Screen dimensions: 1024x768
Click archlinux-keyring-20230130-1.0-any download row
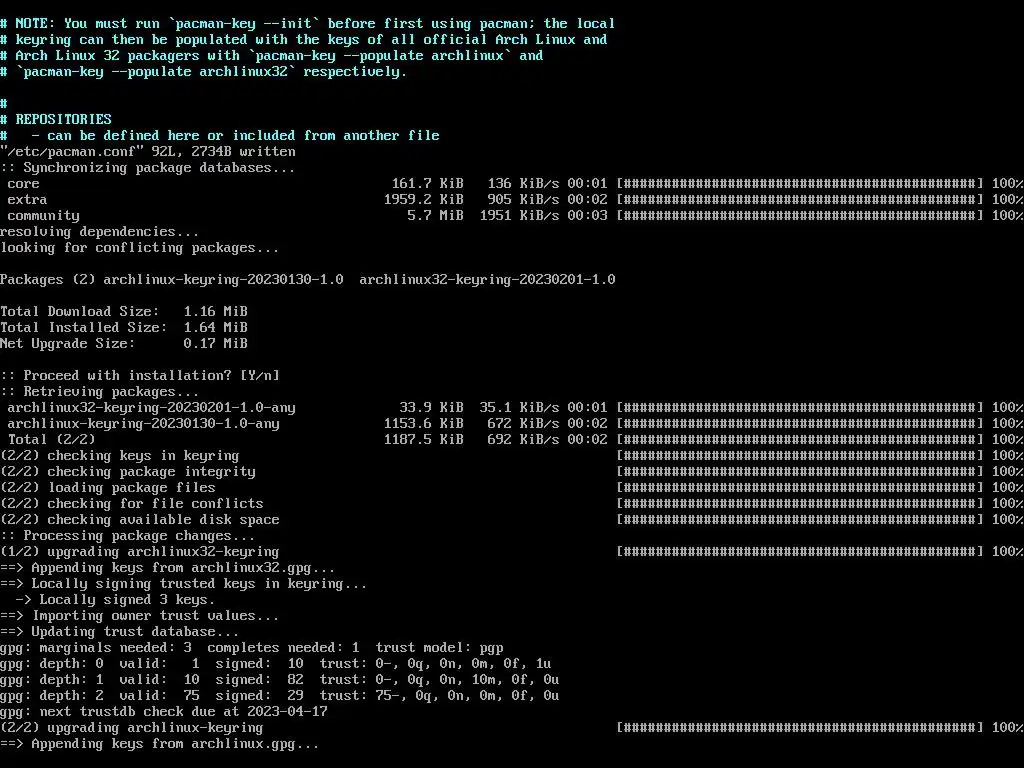pyautogui.click(x=515, y=424)
